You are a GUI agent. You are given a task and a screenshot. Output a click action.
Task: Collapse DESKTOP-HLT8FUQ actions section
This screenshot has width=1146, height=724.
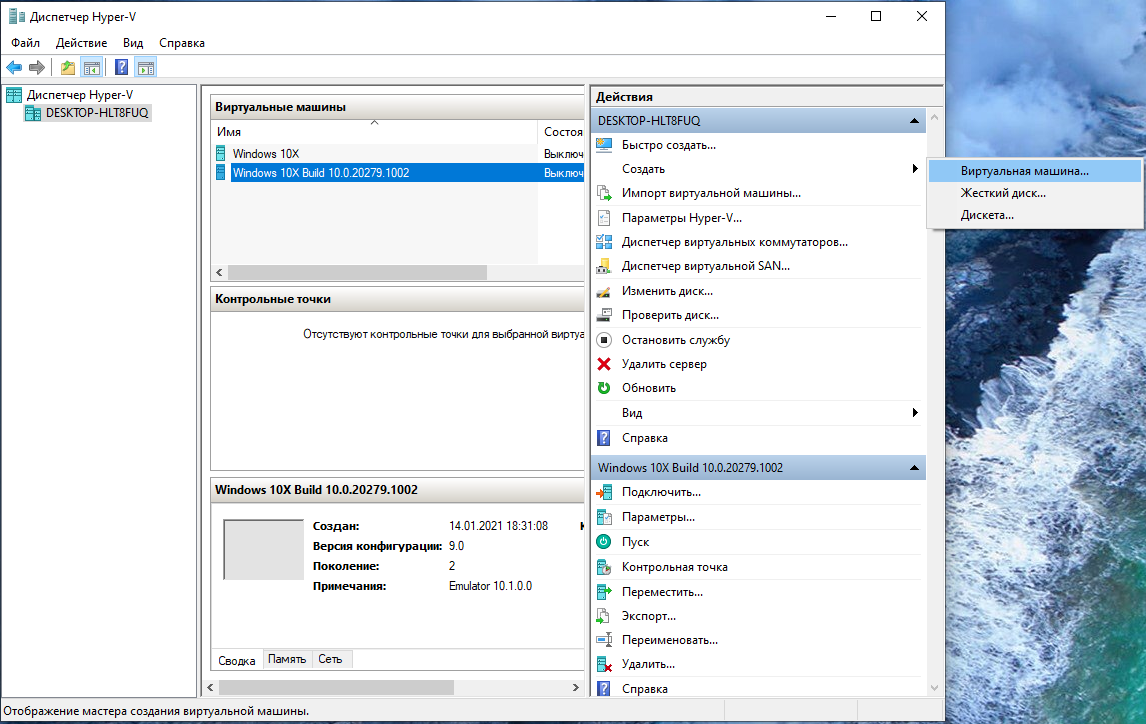pyautogui.click(x=914, y=121)
